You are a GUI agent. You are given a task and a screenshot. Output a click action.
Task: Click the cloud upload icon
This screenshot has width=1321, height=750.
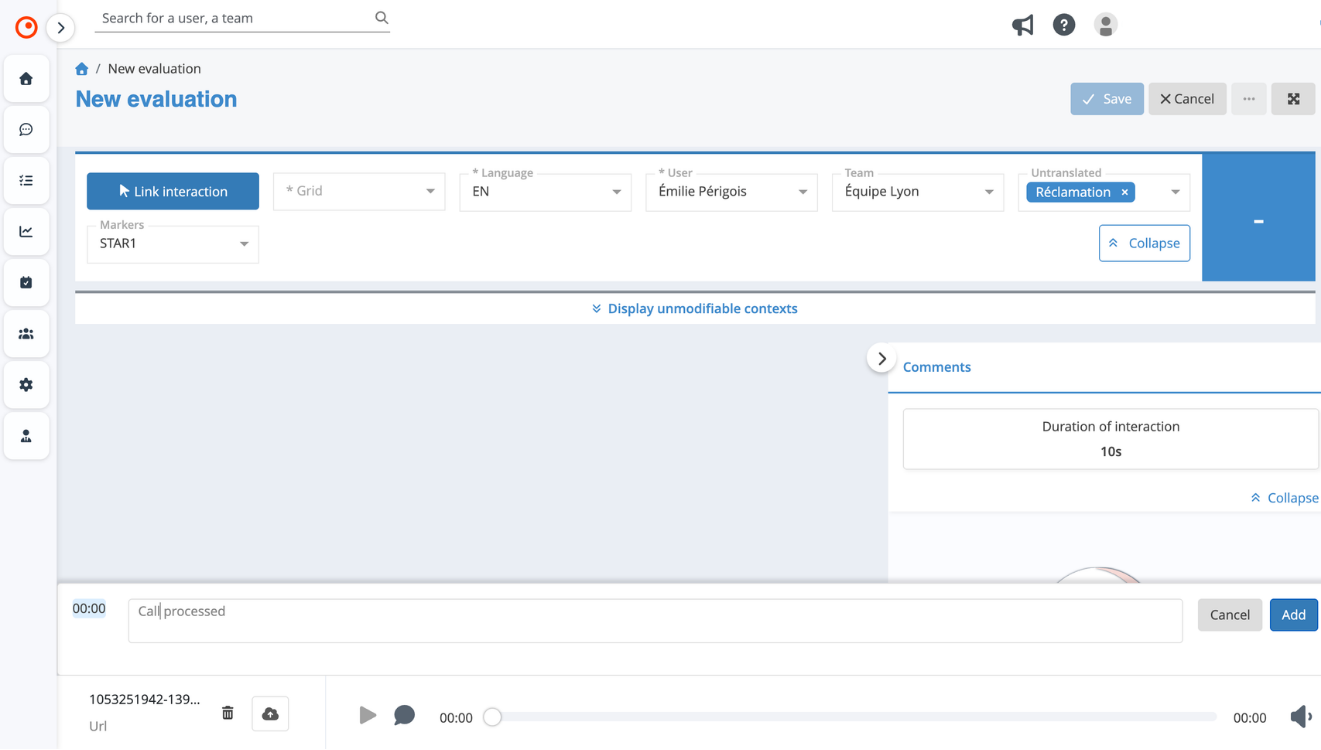click(x=270, y=714)
